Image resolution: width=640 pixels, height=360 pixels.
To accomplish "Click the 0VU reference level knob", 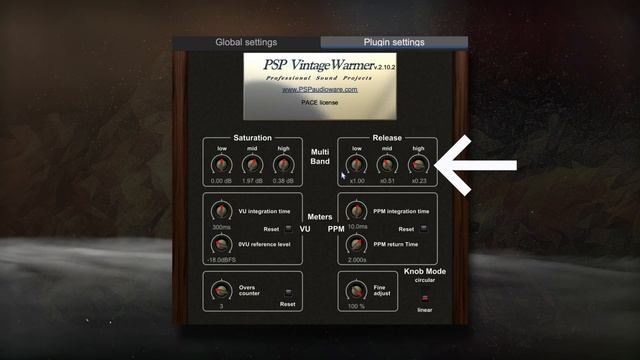I will point(222,244).
